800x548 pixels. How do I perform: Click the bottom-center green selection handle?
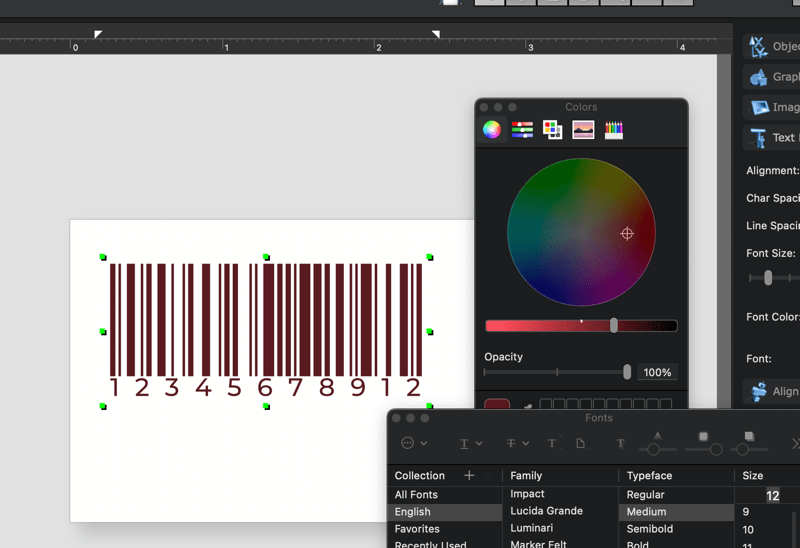click(x=266, y=406)
